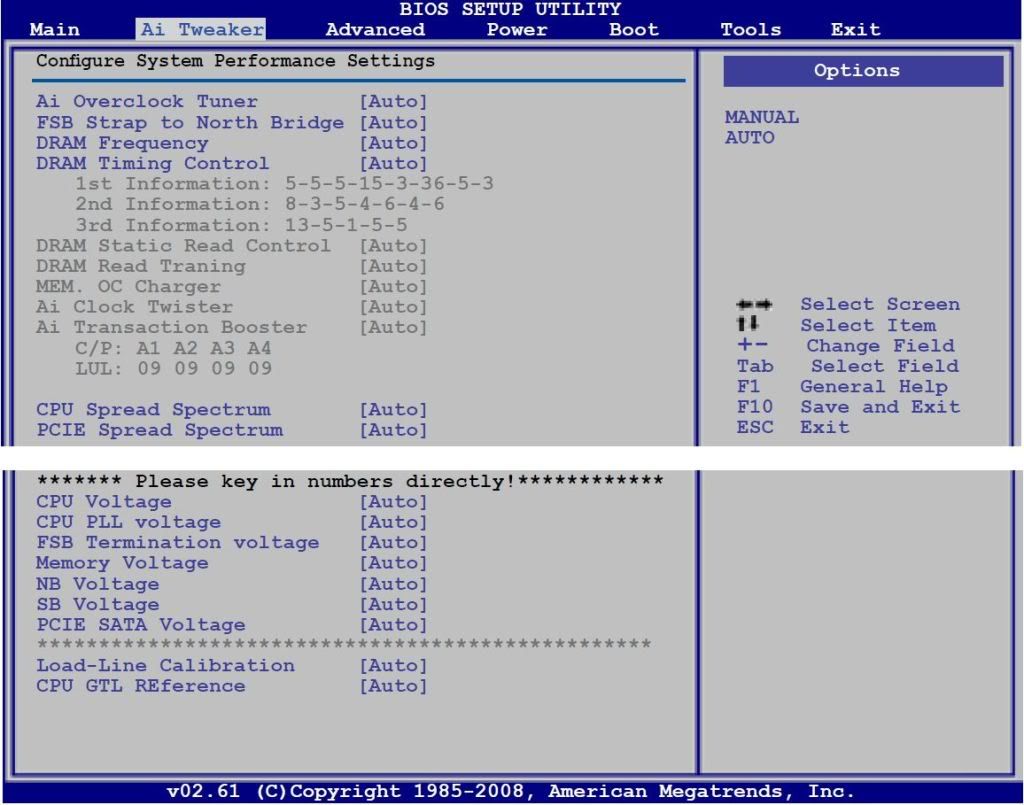Select PCIE Spread Spectrum Auto value
Viewport: 1024px width, 805px height.
[x=393, y=431]
